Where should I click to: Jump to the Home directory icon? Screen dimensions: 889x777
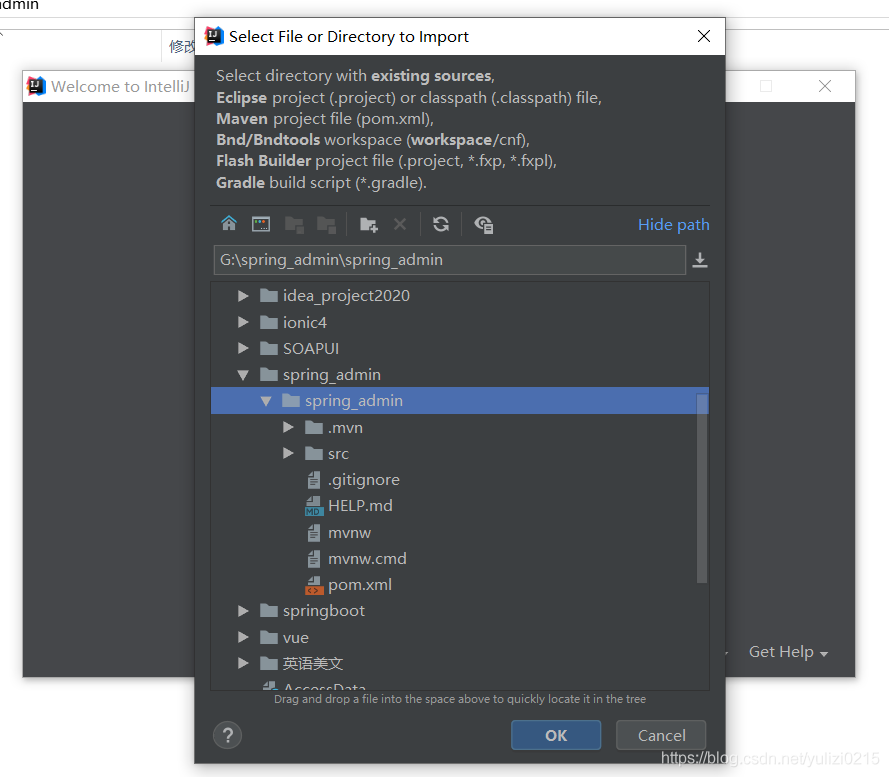click(229, 224)
